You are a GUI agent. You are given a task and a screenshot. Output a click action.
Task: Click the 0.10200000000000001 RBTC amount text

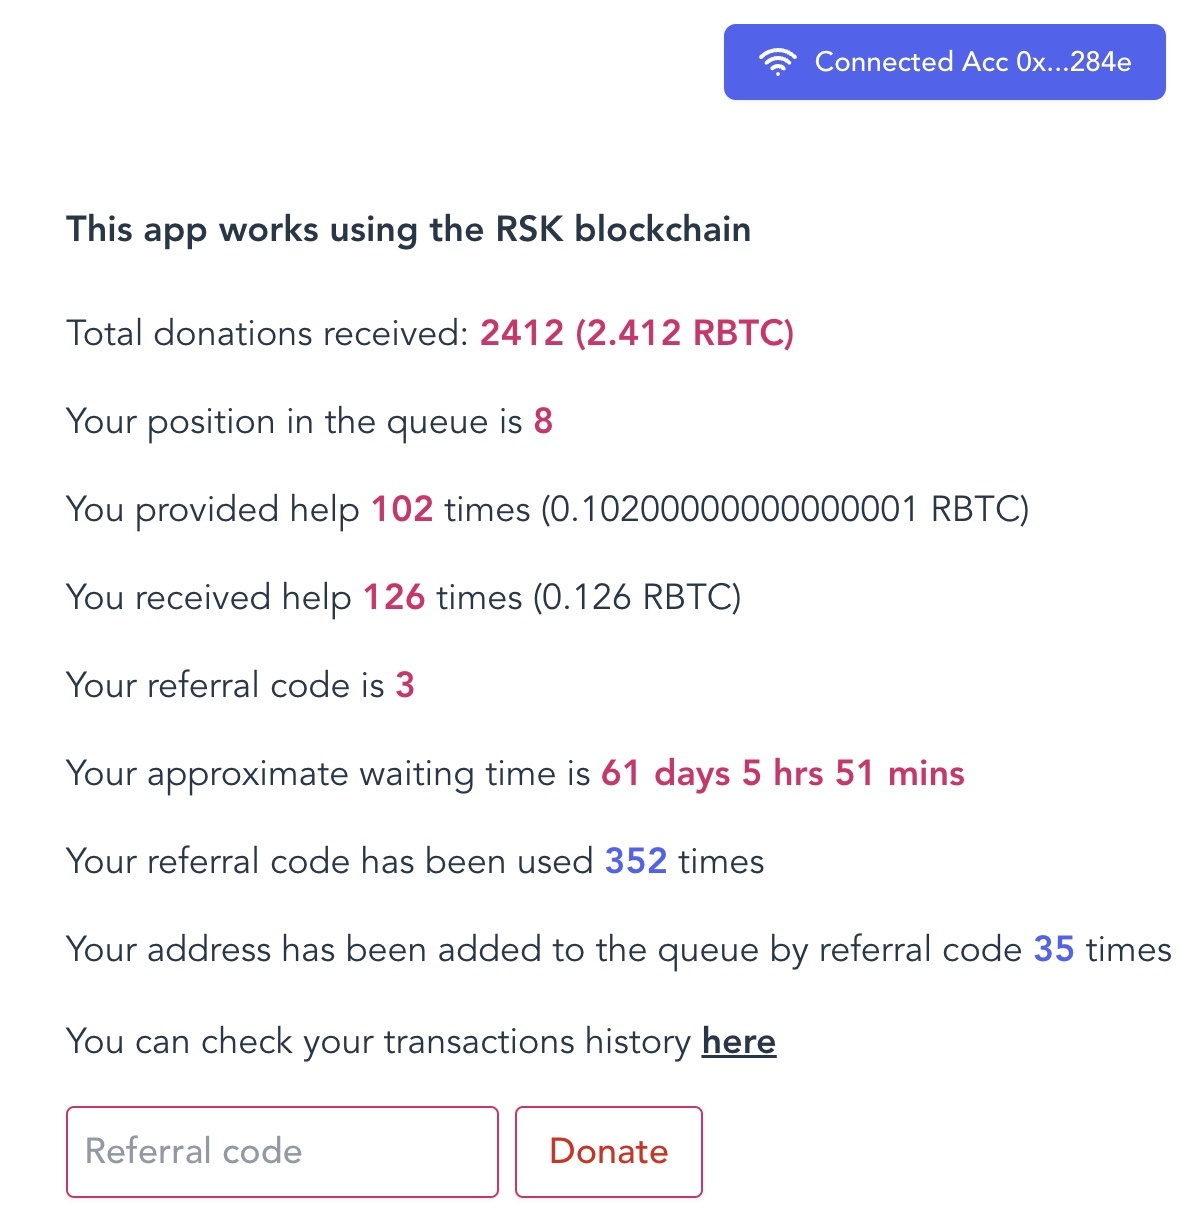(x=785, y=509)
